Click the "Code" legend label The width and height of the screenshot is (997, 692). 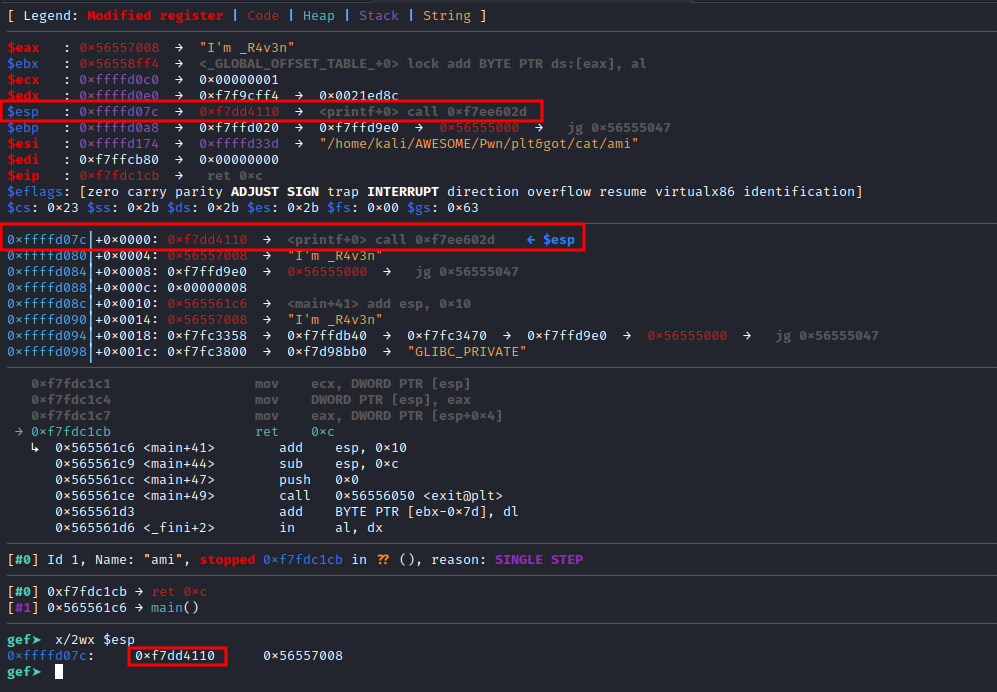tap(263, 15)
